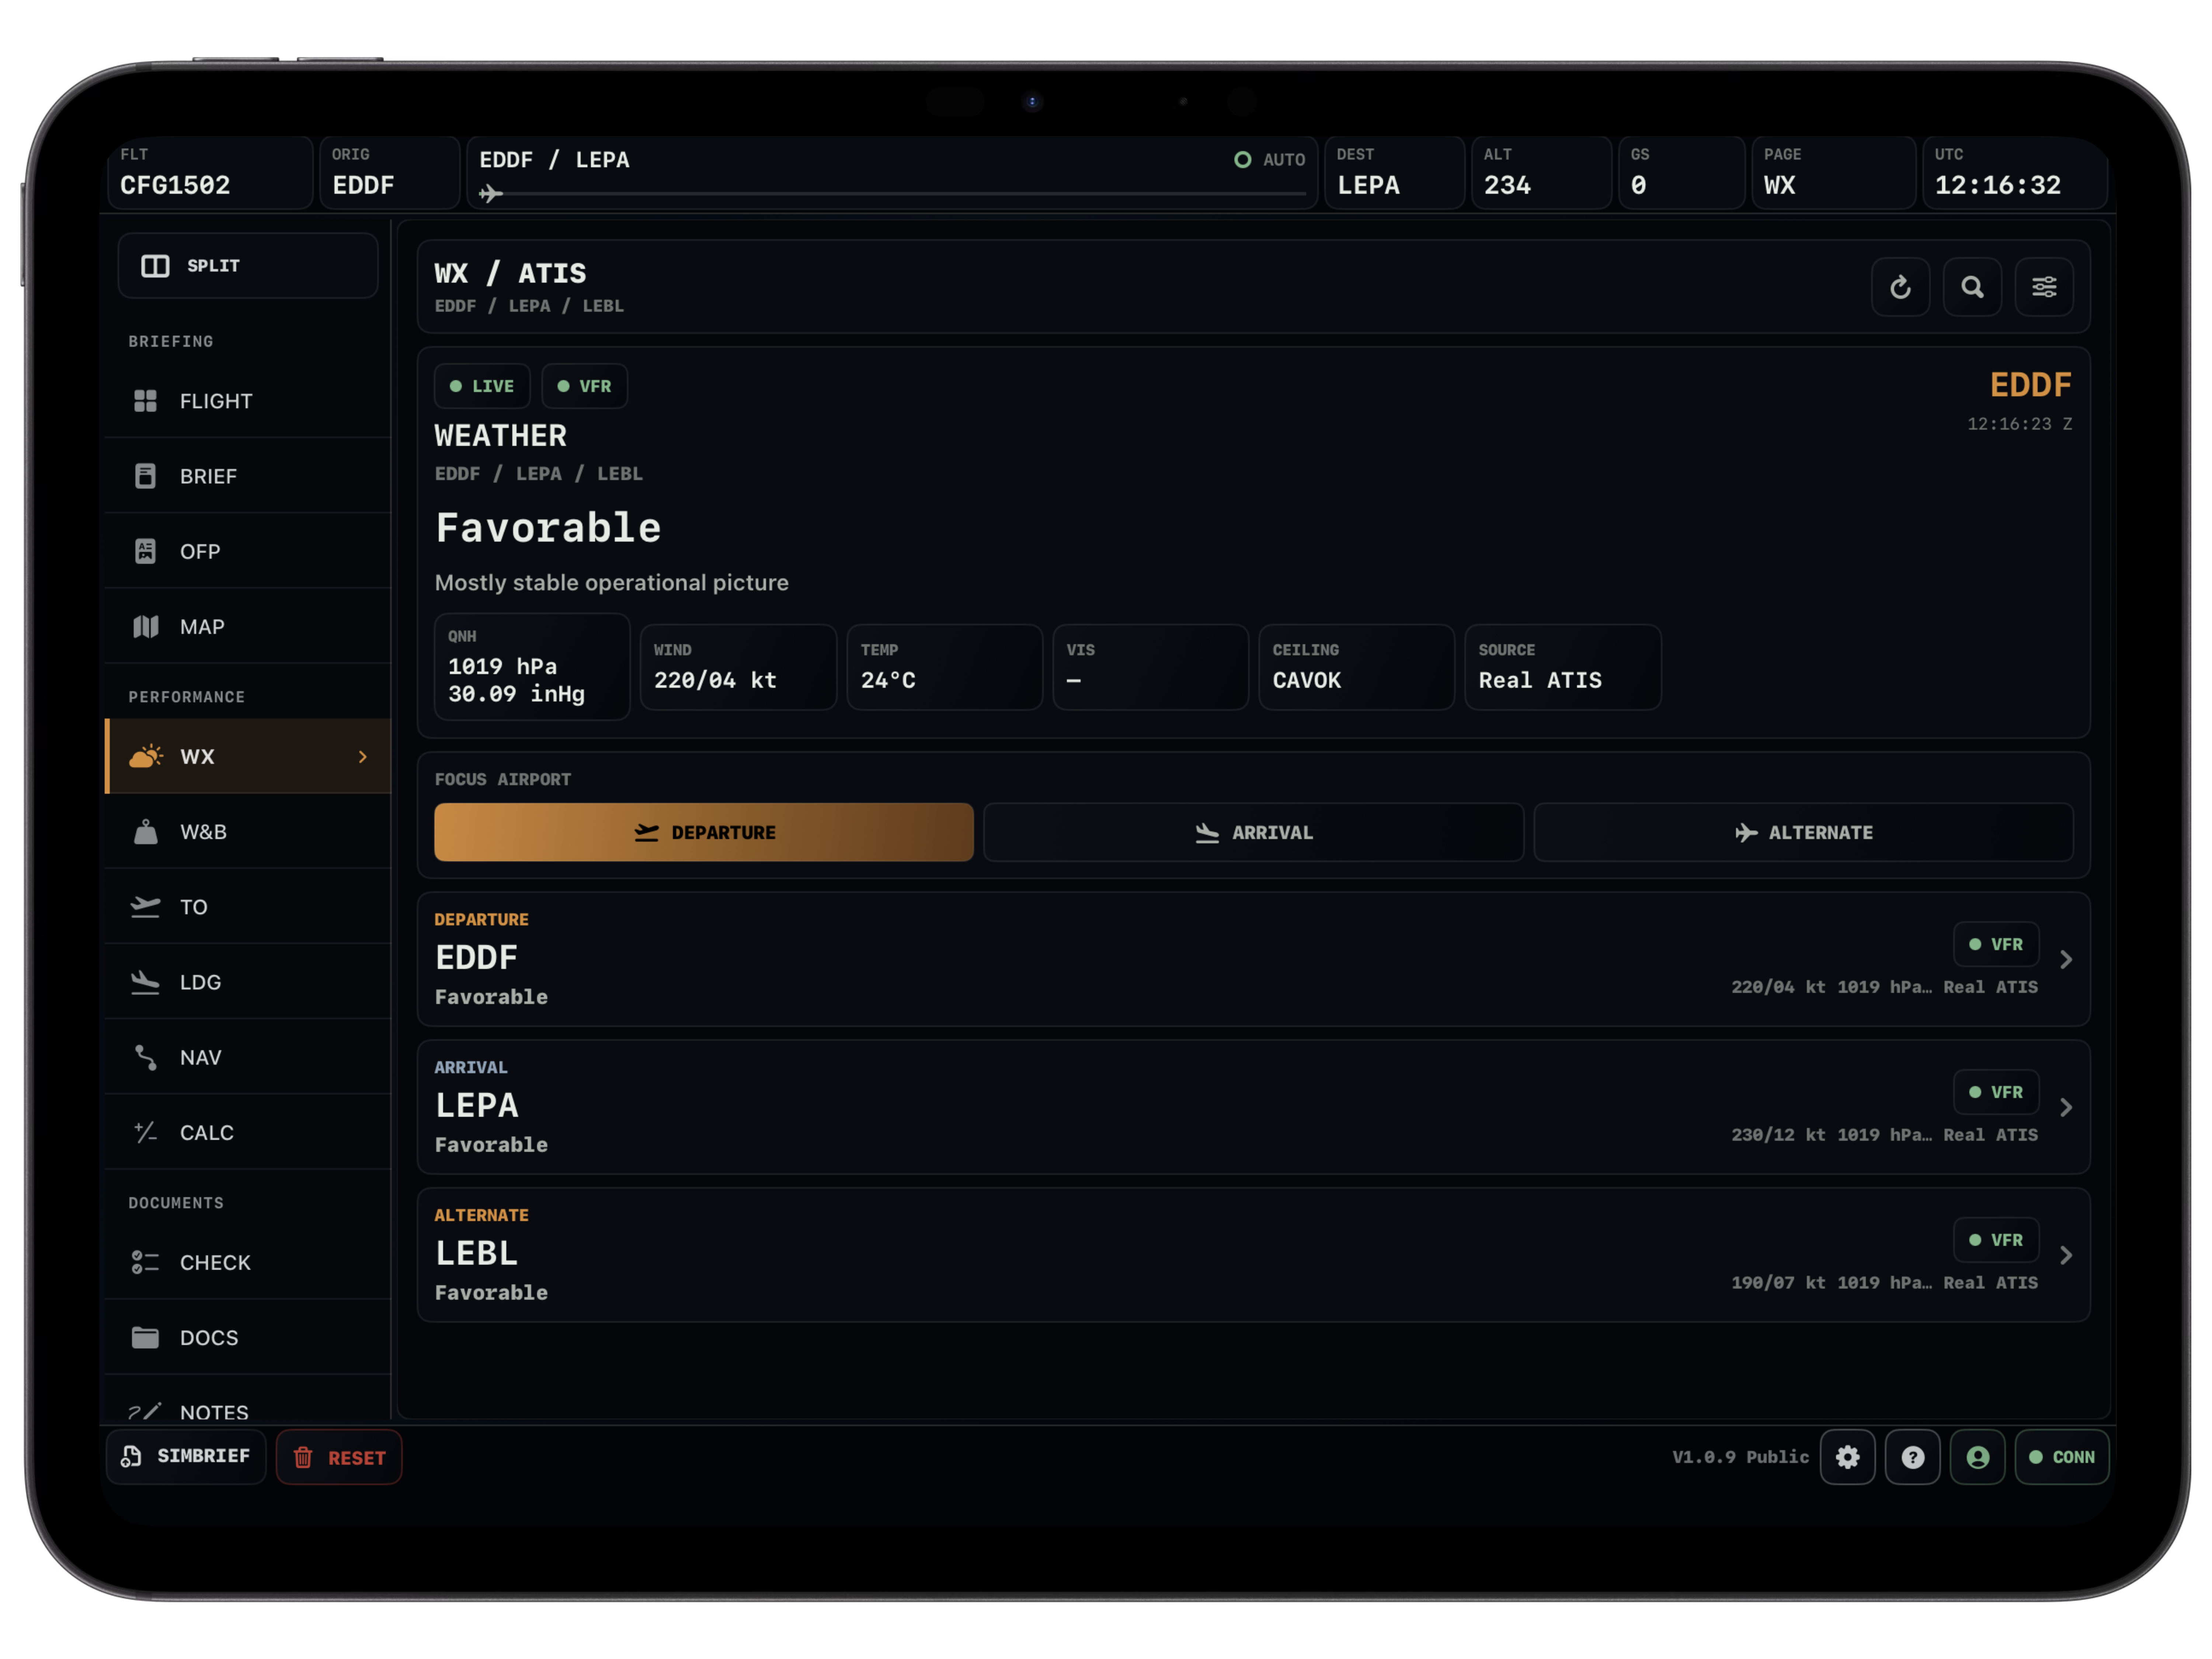Image resolution: width=2212 pixels, height=1659 pixels.
Task: Open the BRIEF page in sidebar
Action: (248, 476)
